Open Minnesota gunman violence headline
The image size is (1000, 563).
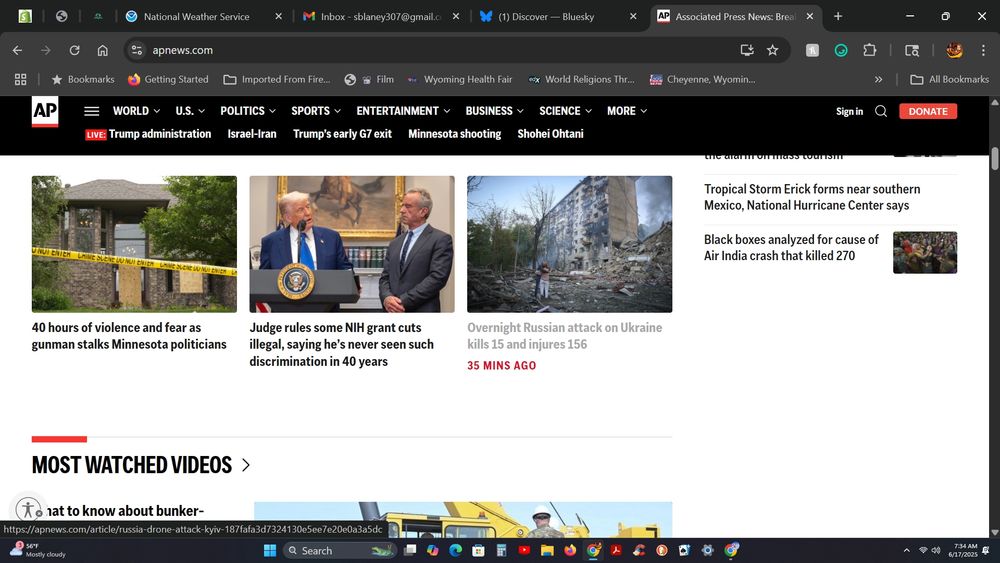click(129, 336)
